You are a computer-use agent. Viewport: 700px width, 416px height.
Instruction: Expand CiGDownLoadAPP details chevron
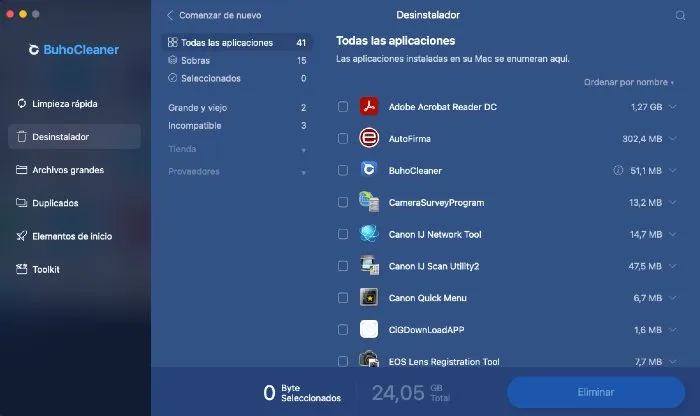(x=673, y=329)
